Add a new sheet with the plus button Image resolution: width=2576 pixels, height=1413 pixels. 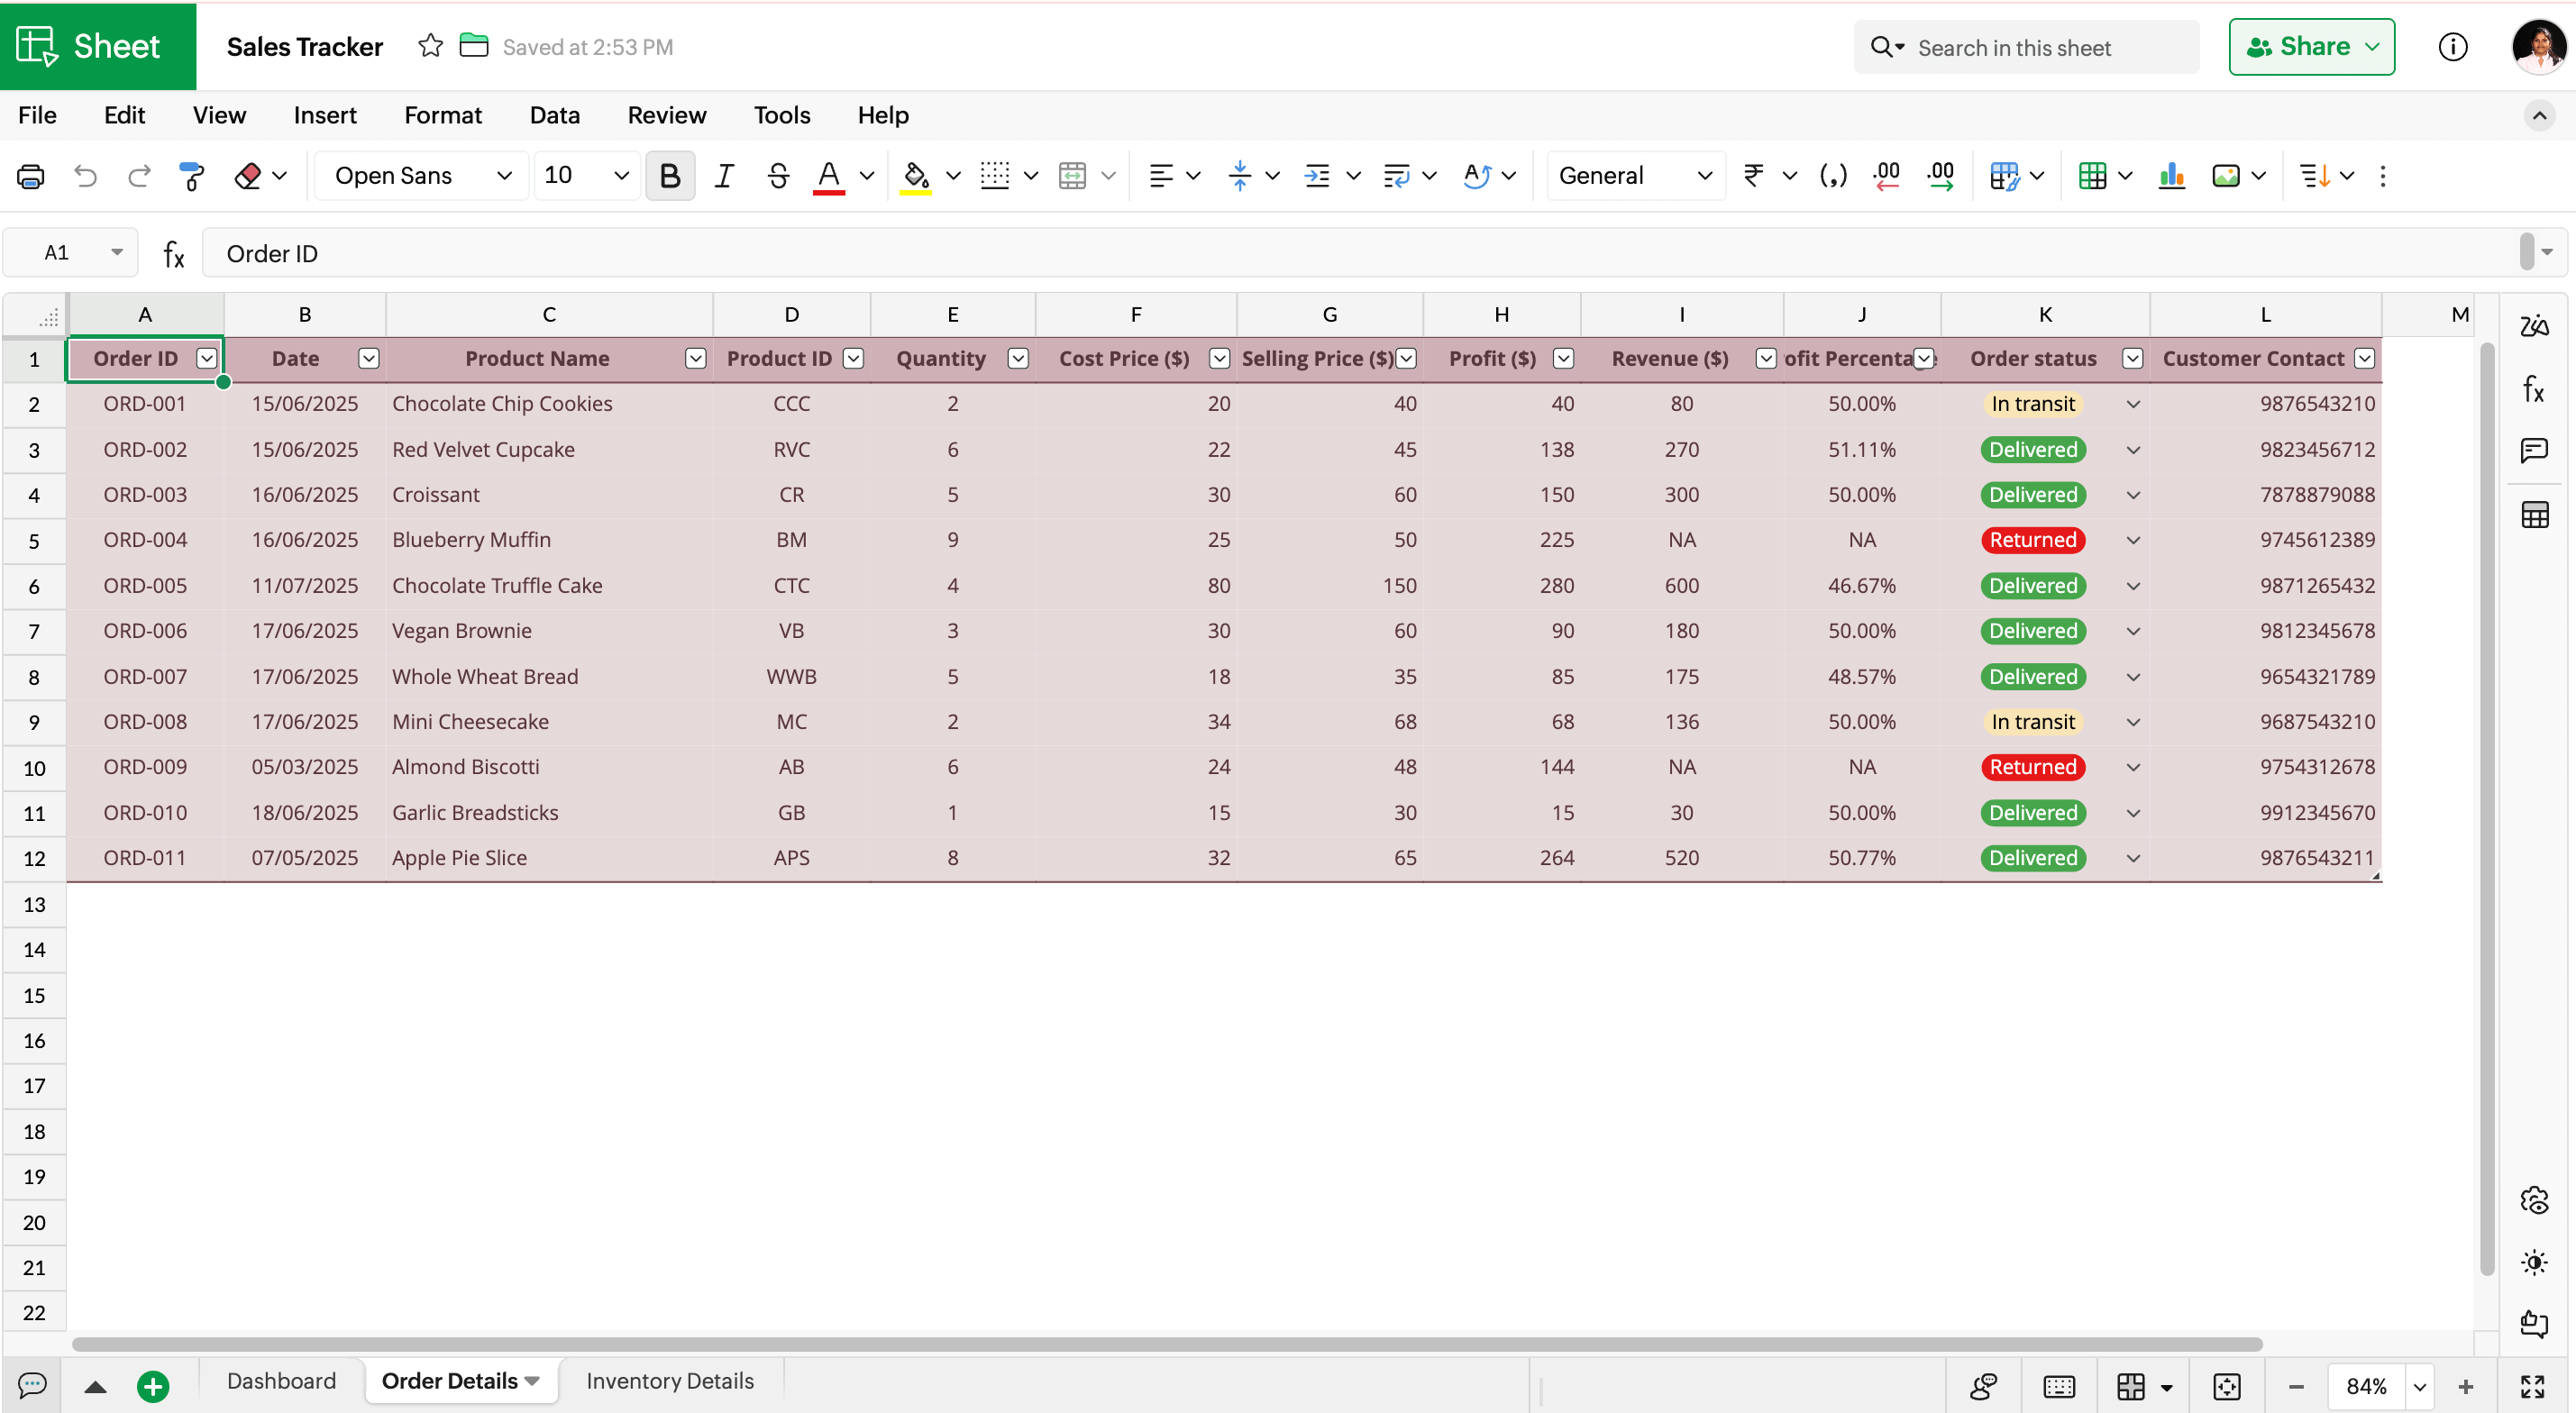click(152, 1386)
